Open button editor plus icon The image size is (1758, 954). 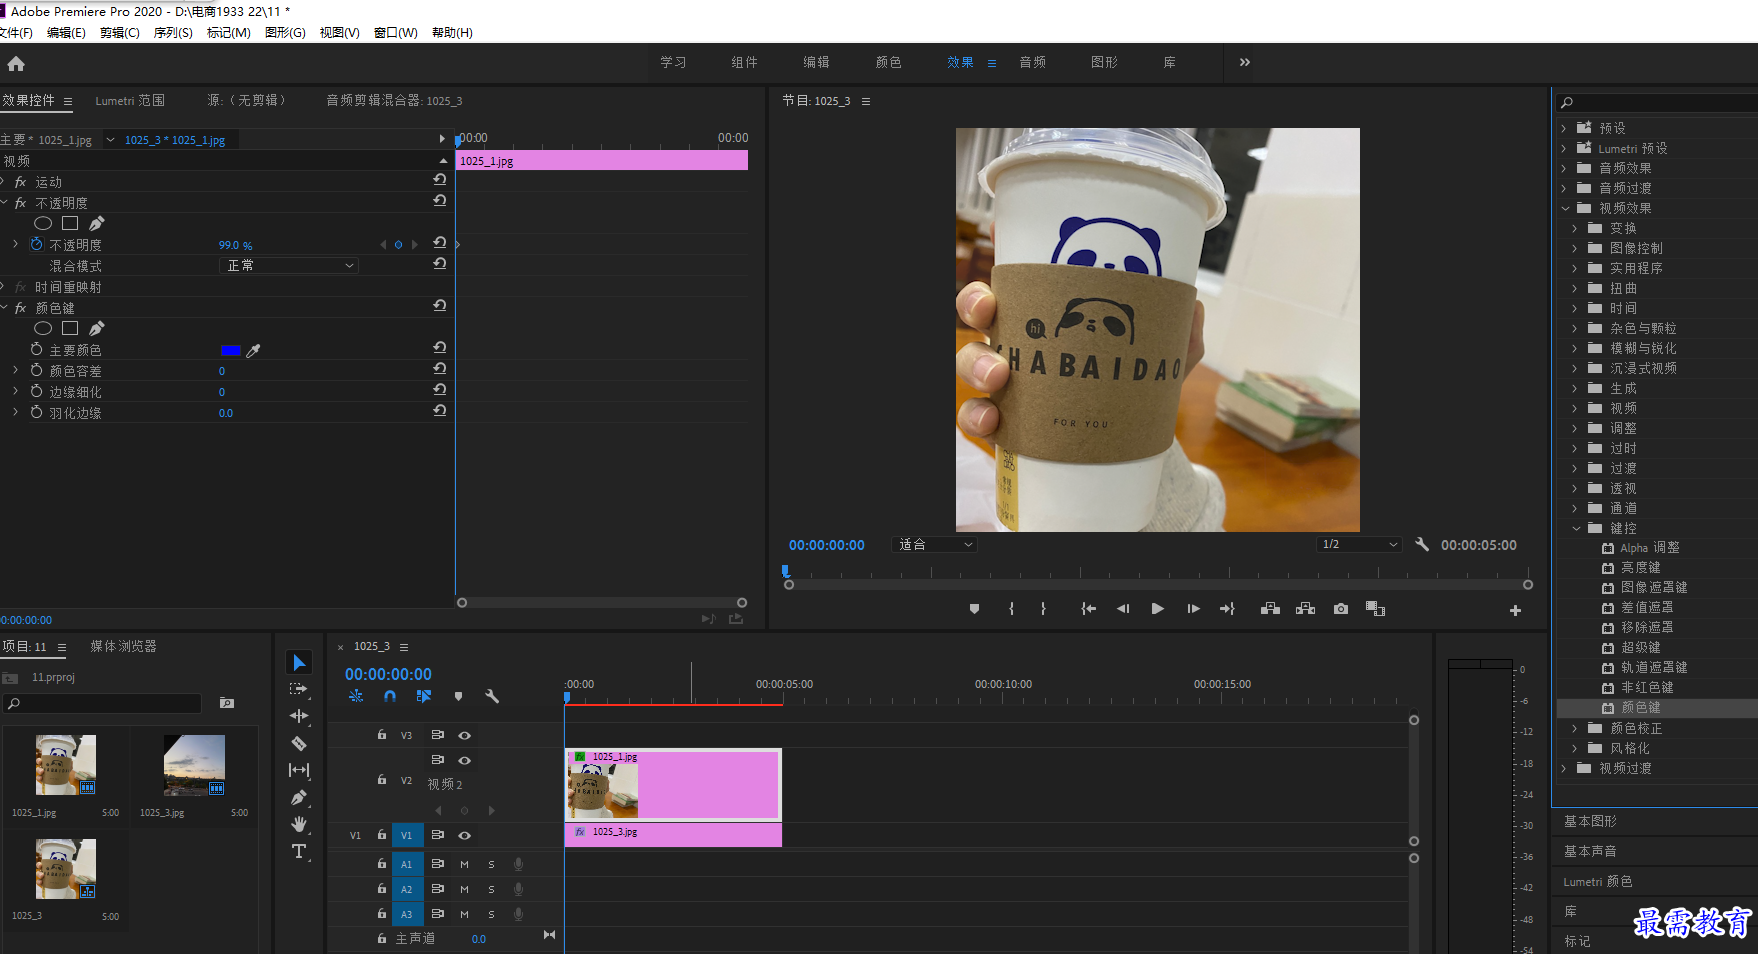coord(1515,610)
